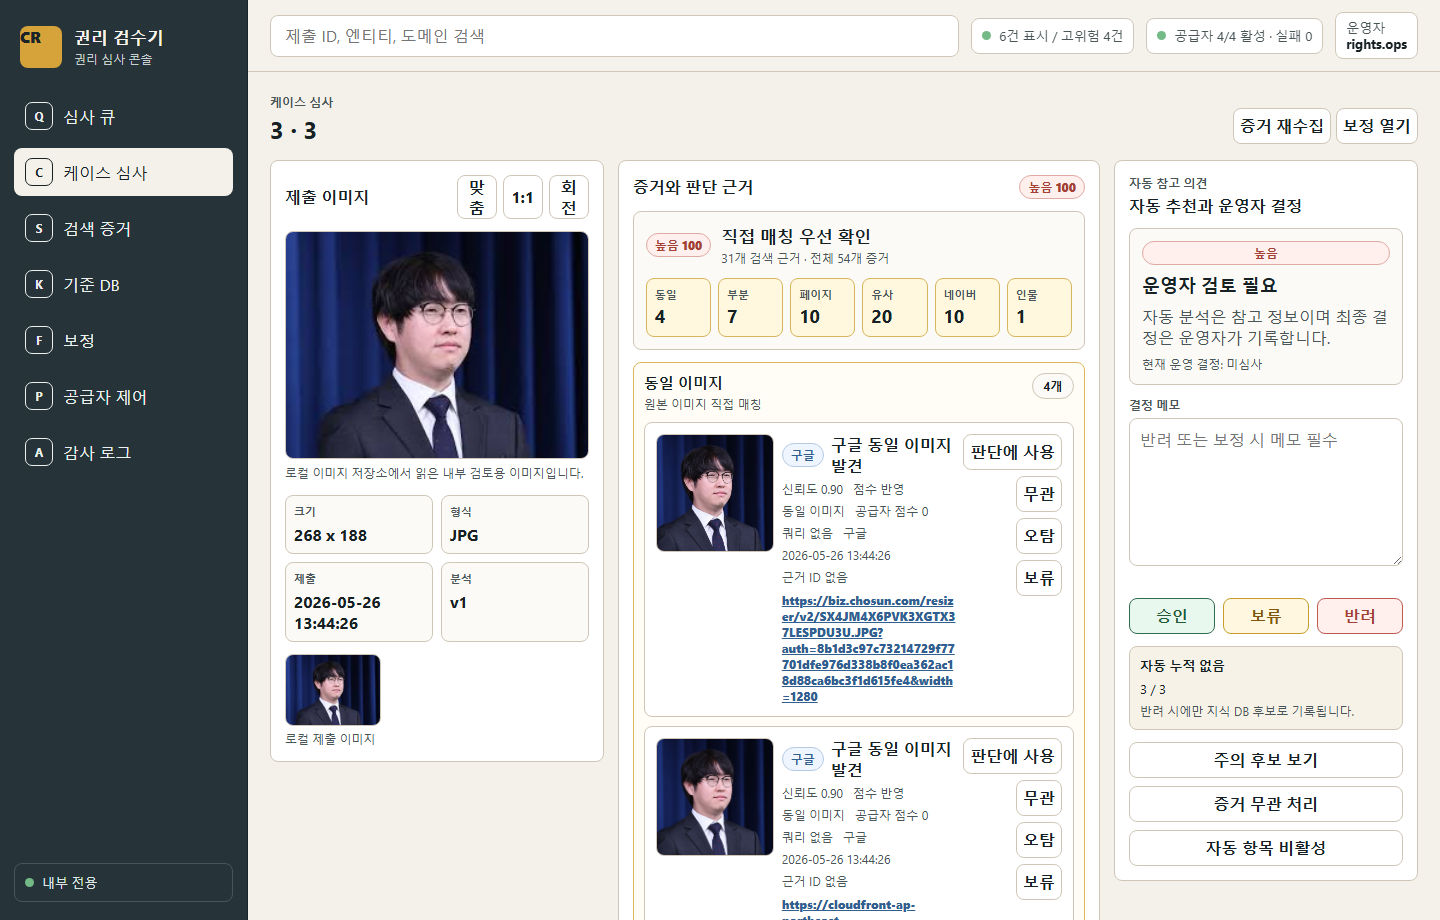Focus the 제출 ID search field
Screen dimensions: 1440x920
pos(614,36)
